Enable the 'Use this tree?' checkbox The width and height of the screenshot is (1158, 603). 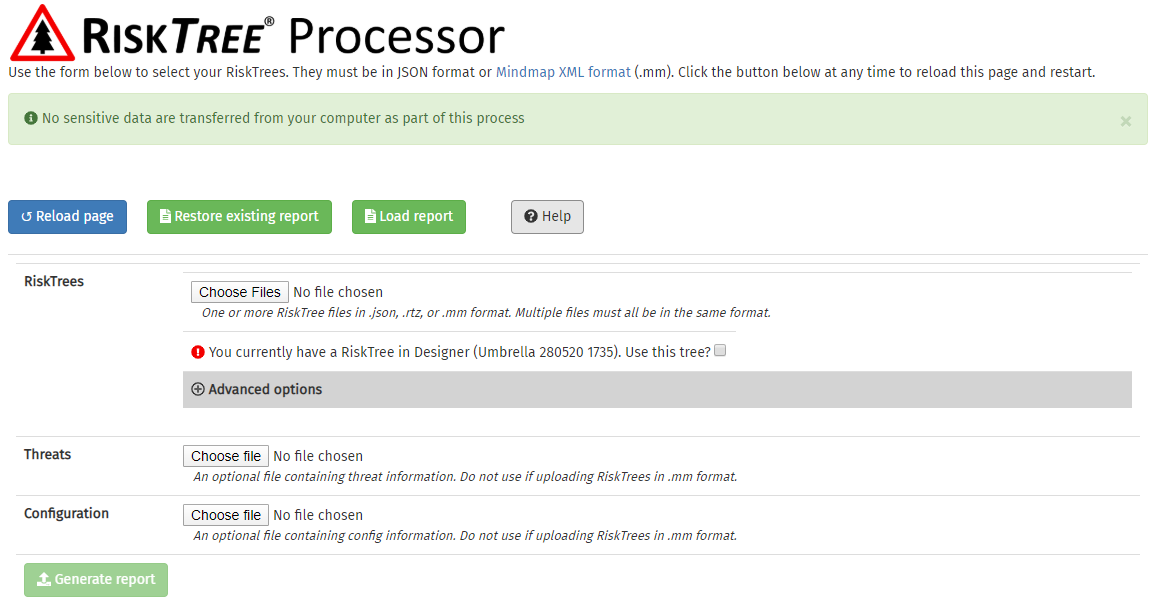pyautogui.click(x=721, y=351)
